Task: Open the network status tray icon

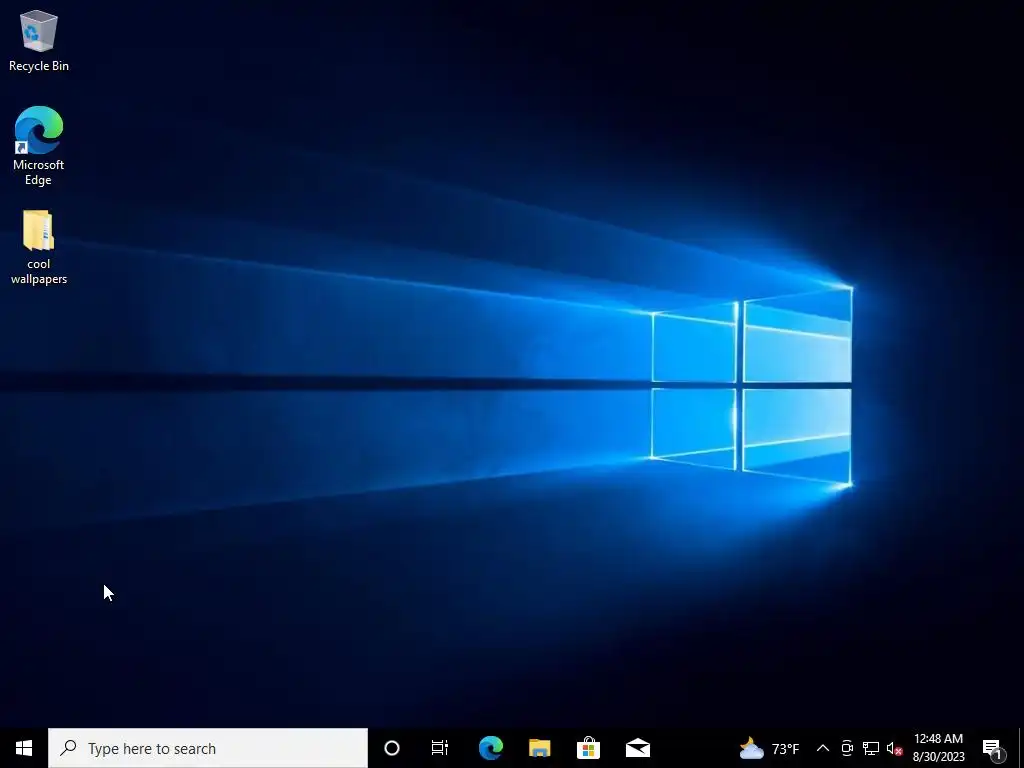Action: coord(871,748)
